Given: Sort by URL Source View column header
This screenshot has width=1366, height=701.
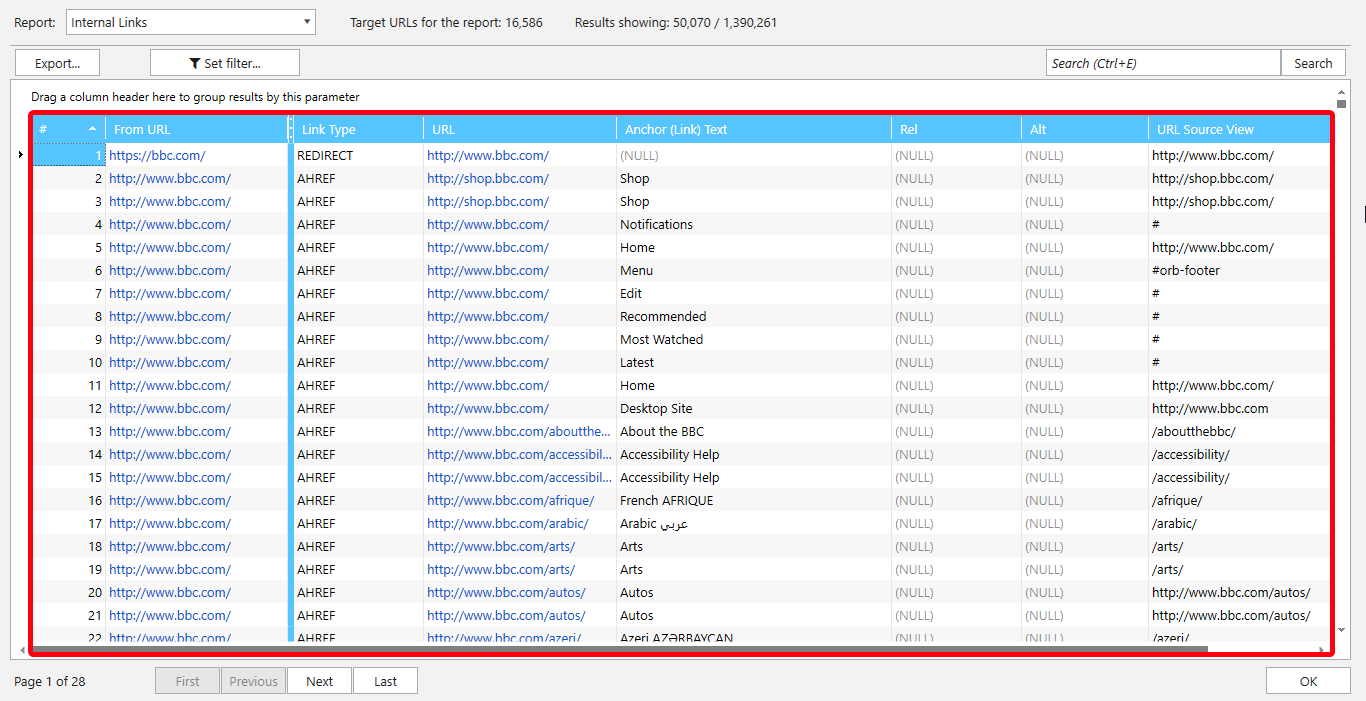Looking at the screenshot, I should click(x=1239, y=129).
